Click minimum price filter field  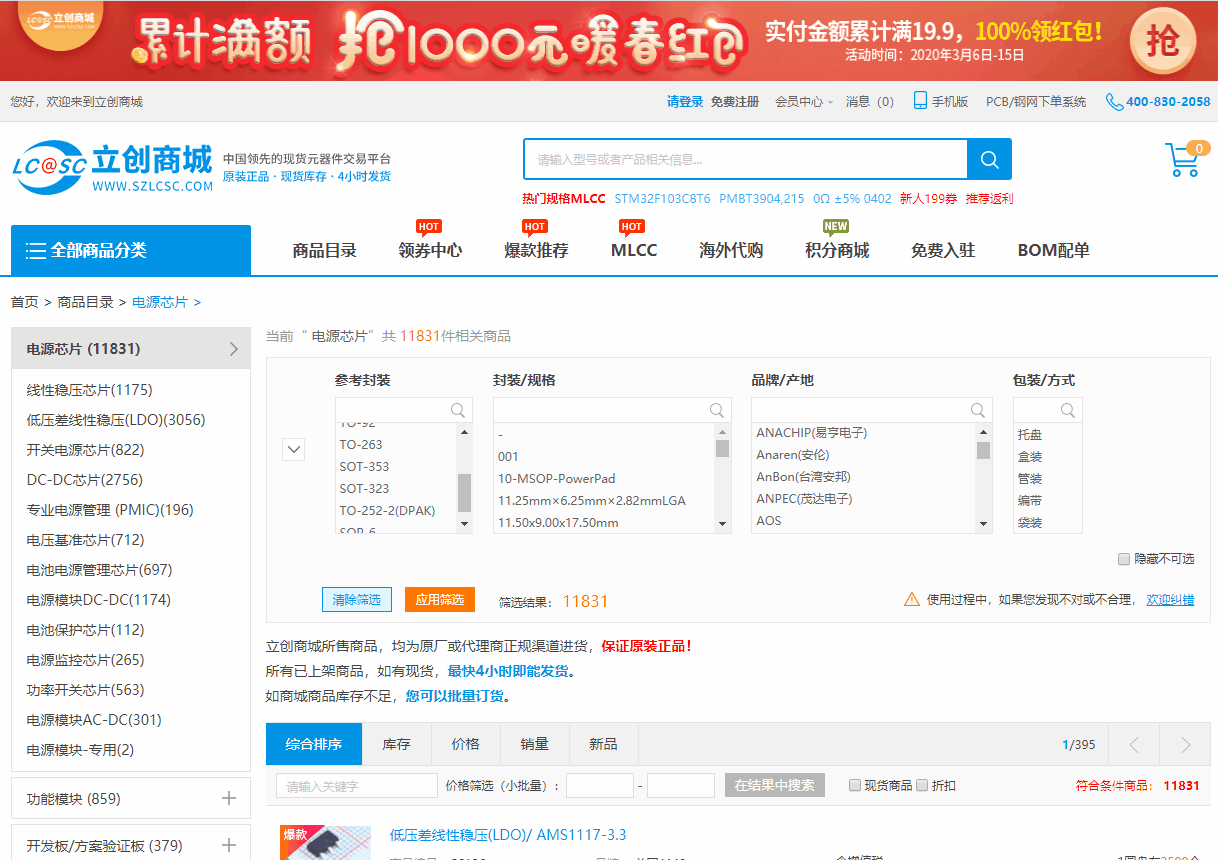[600, 786]
